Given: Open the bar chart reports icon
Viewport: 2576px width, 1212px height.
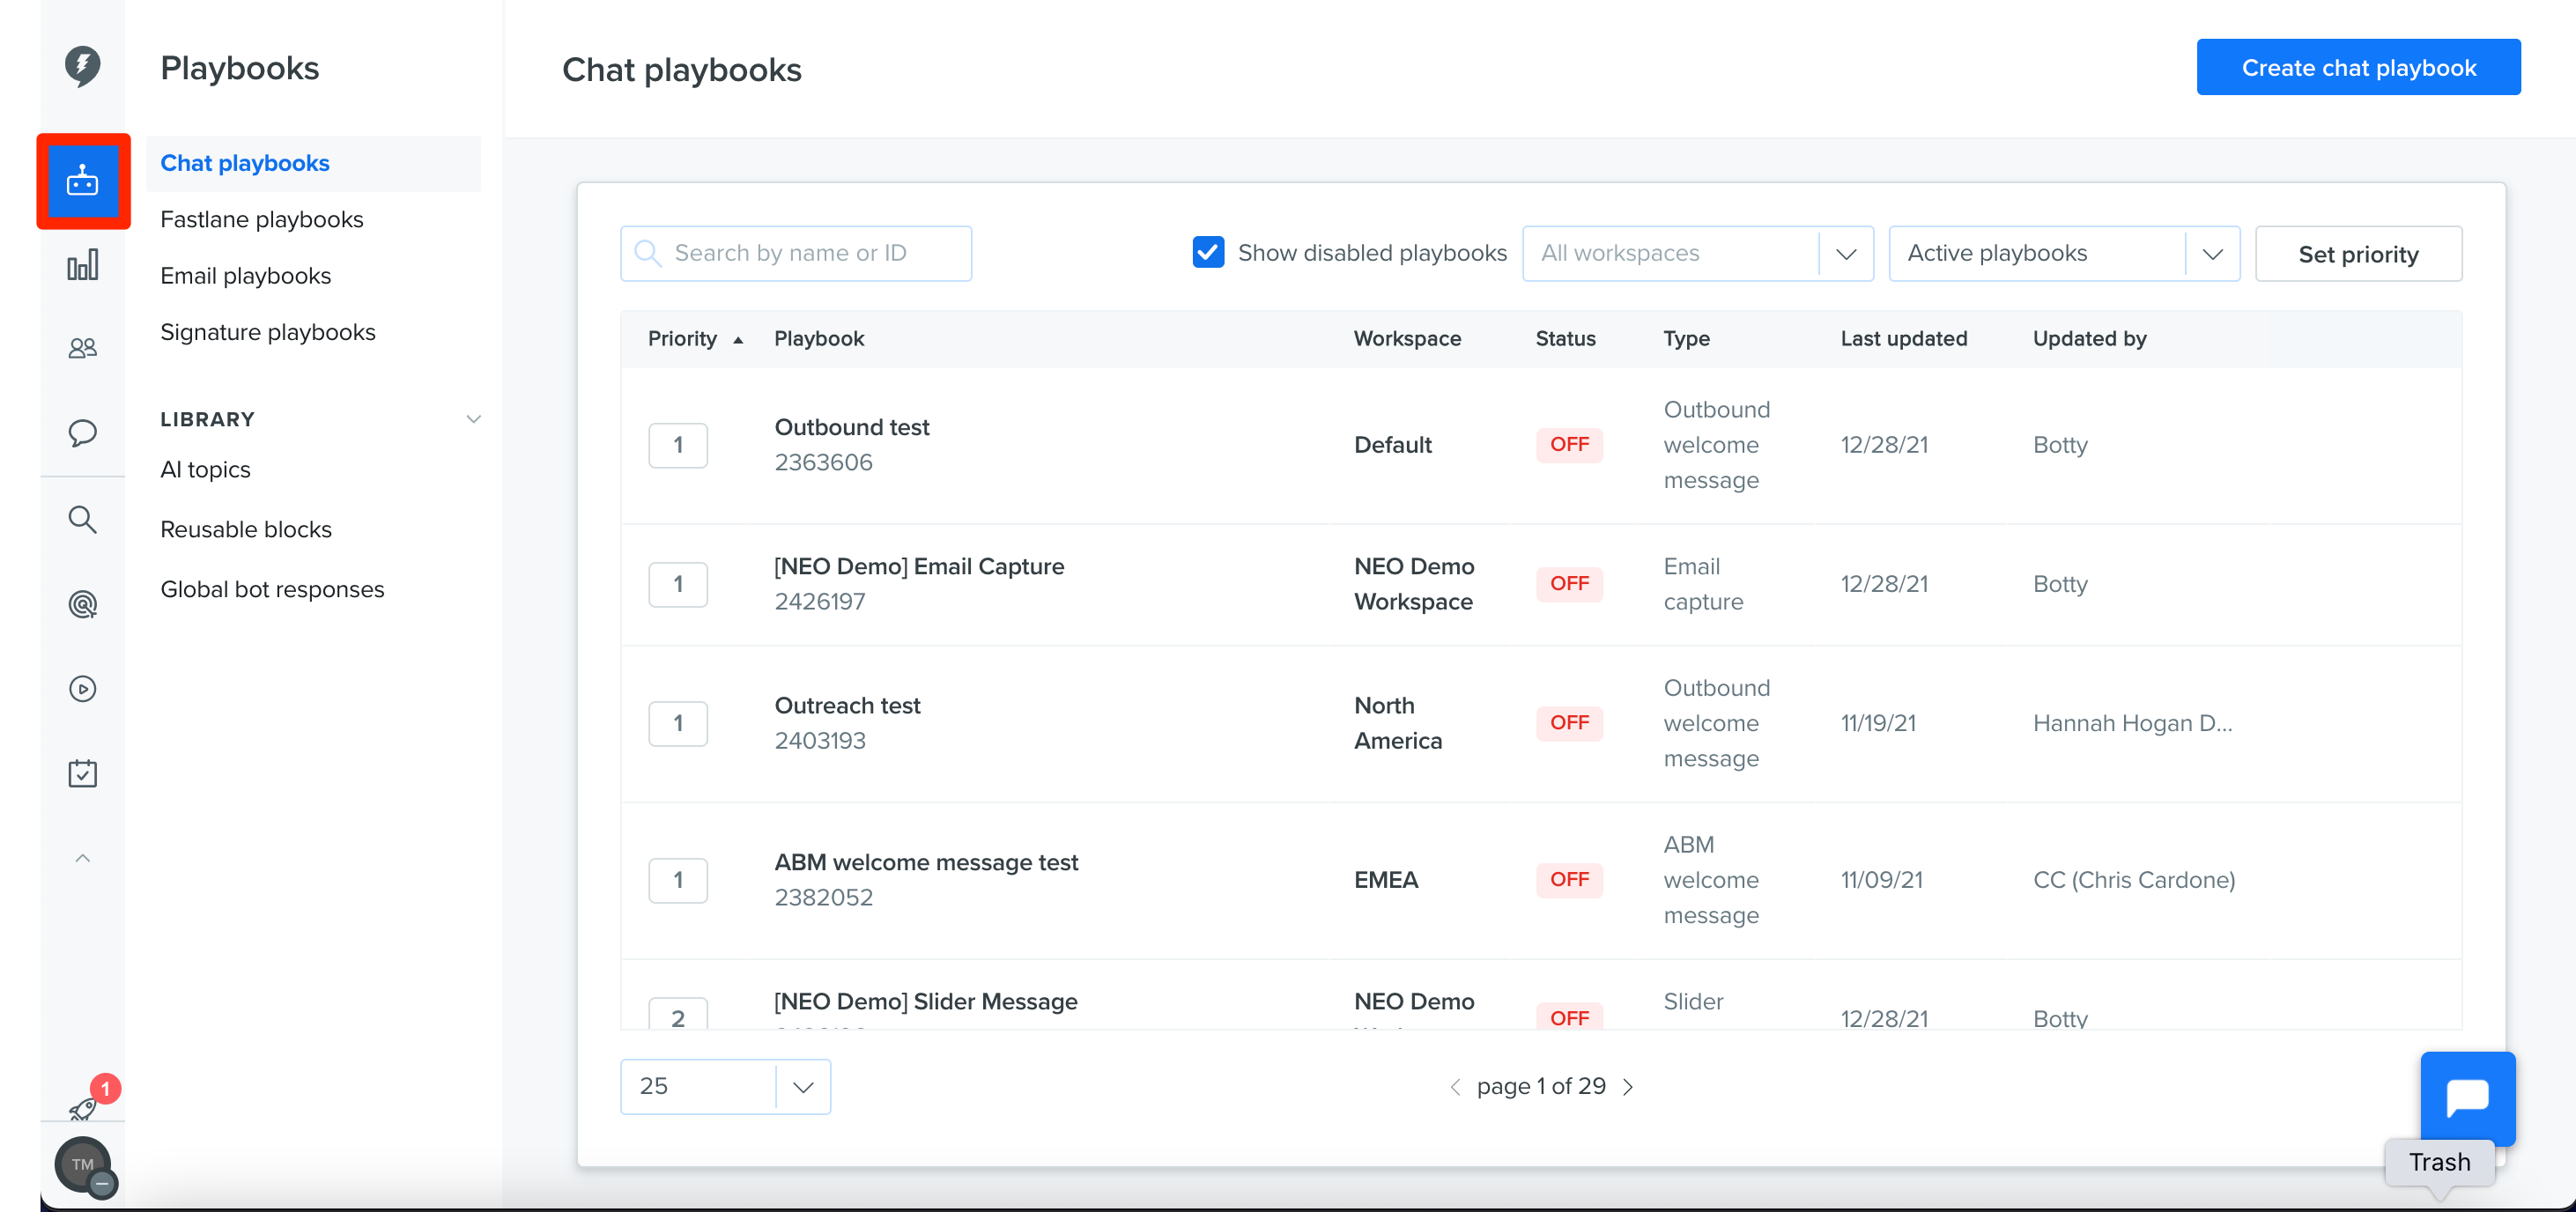Looking at the screenshot, I should pyautogui.click(x=83, y=265).
